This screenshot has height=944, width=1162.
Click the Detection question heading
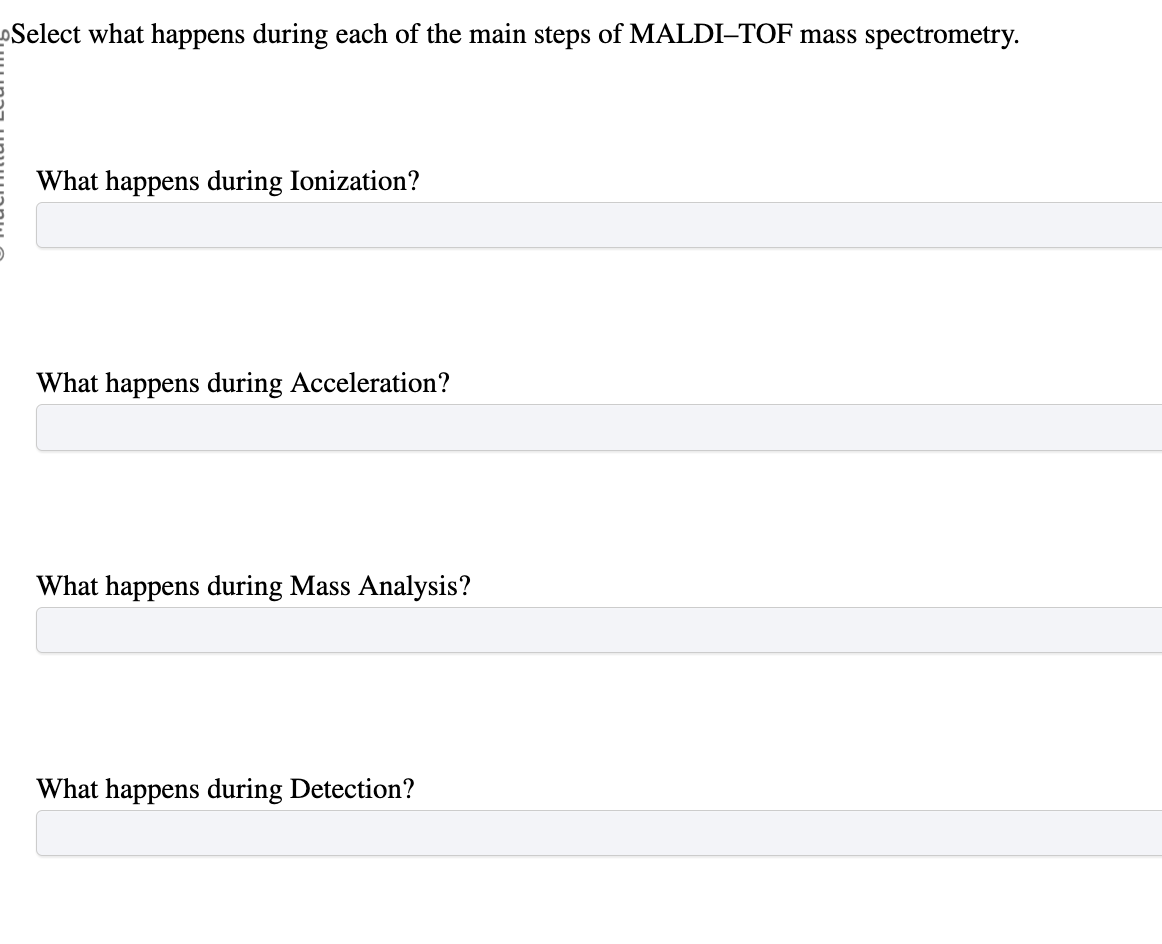(x=227, y=789)
